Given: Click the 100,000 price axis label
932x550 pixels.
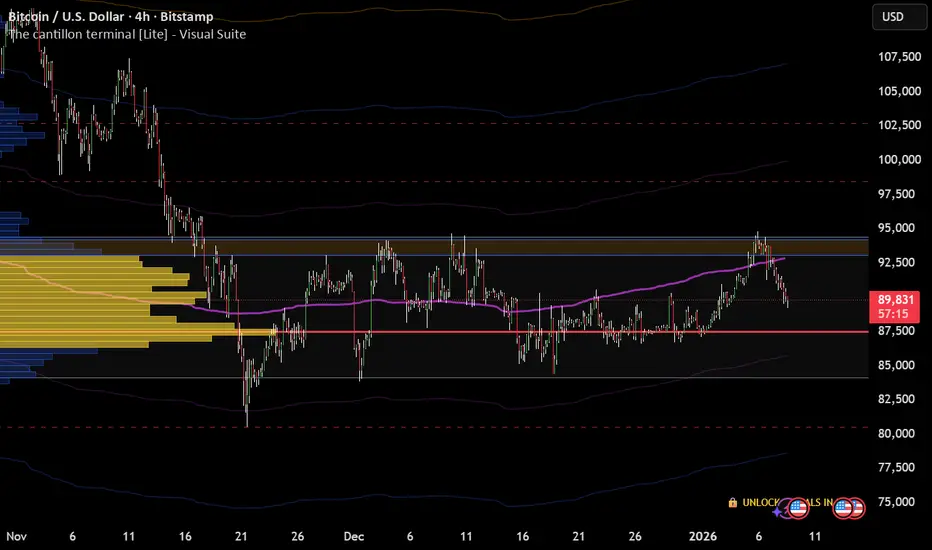Looking at the screenshot, I should (x=899, y=159).
